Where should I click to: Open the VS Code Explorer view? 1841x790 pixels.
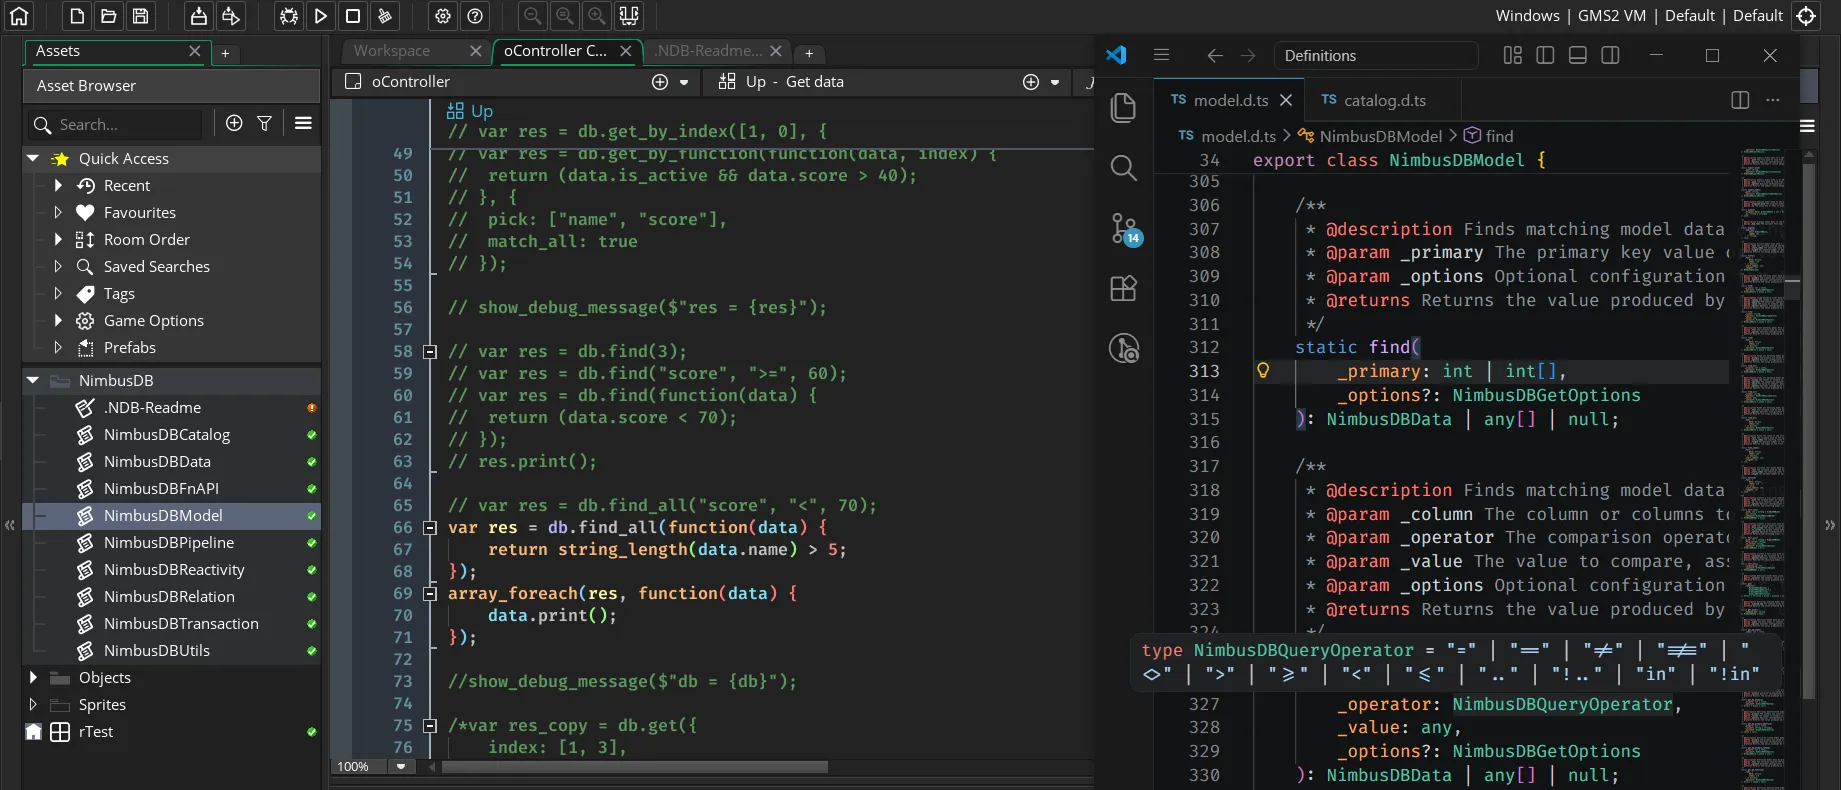(x=1124, y=108)
